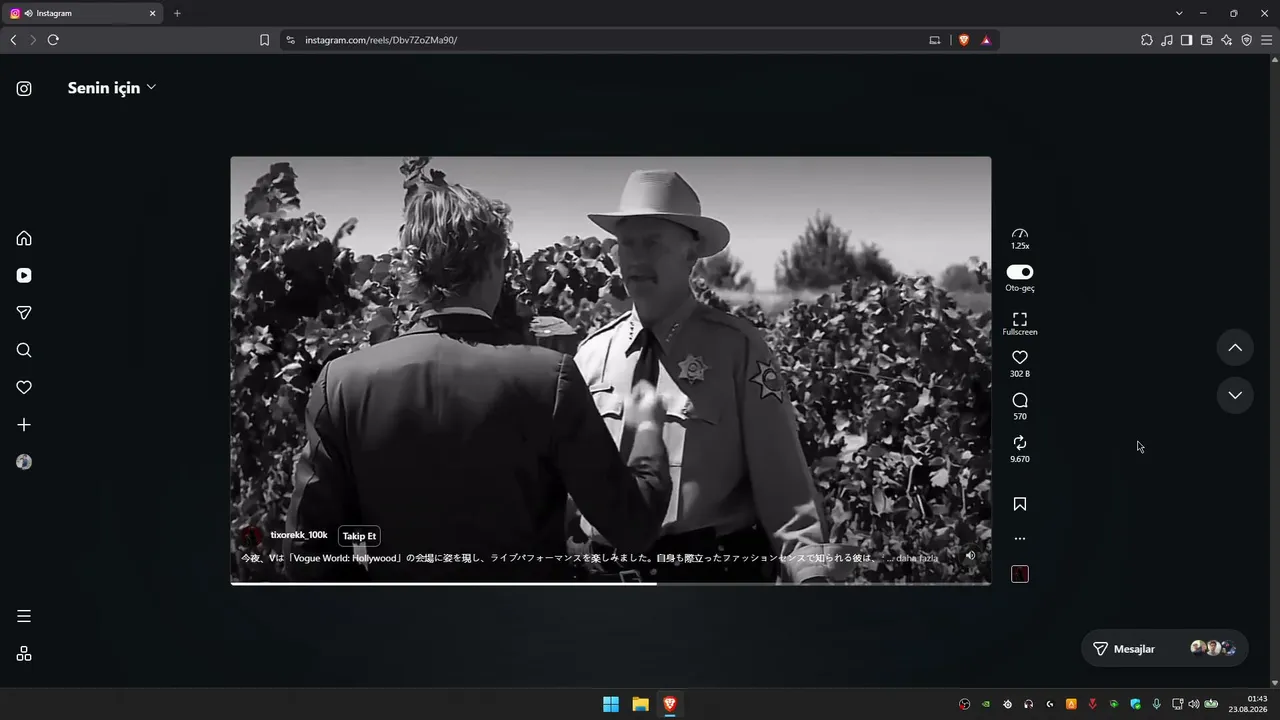Open the system volume speaker tray icon
1280x720 pixels.
pos(1193,704)
